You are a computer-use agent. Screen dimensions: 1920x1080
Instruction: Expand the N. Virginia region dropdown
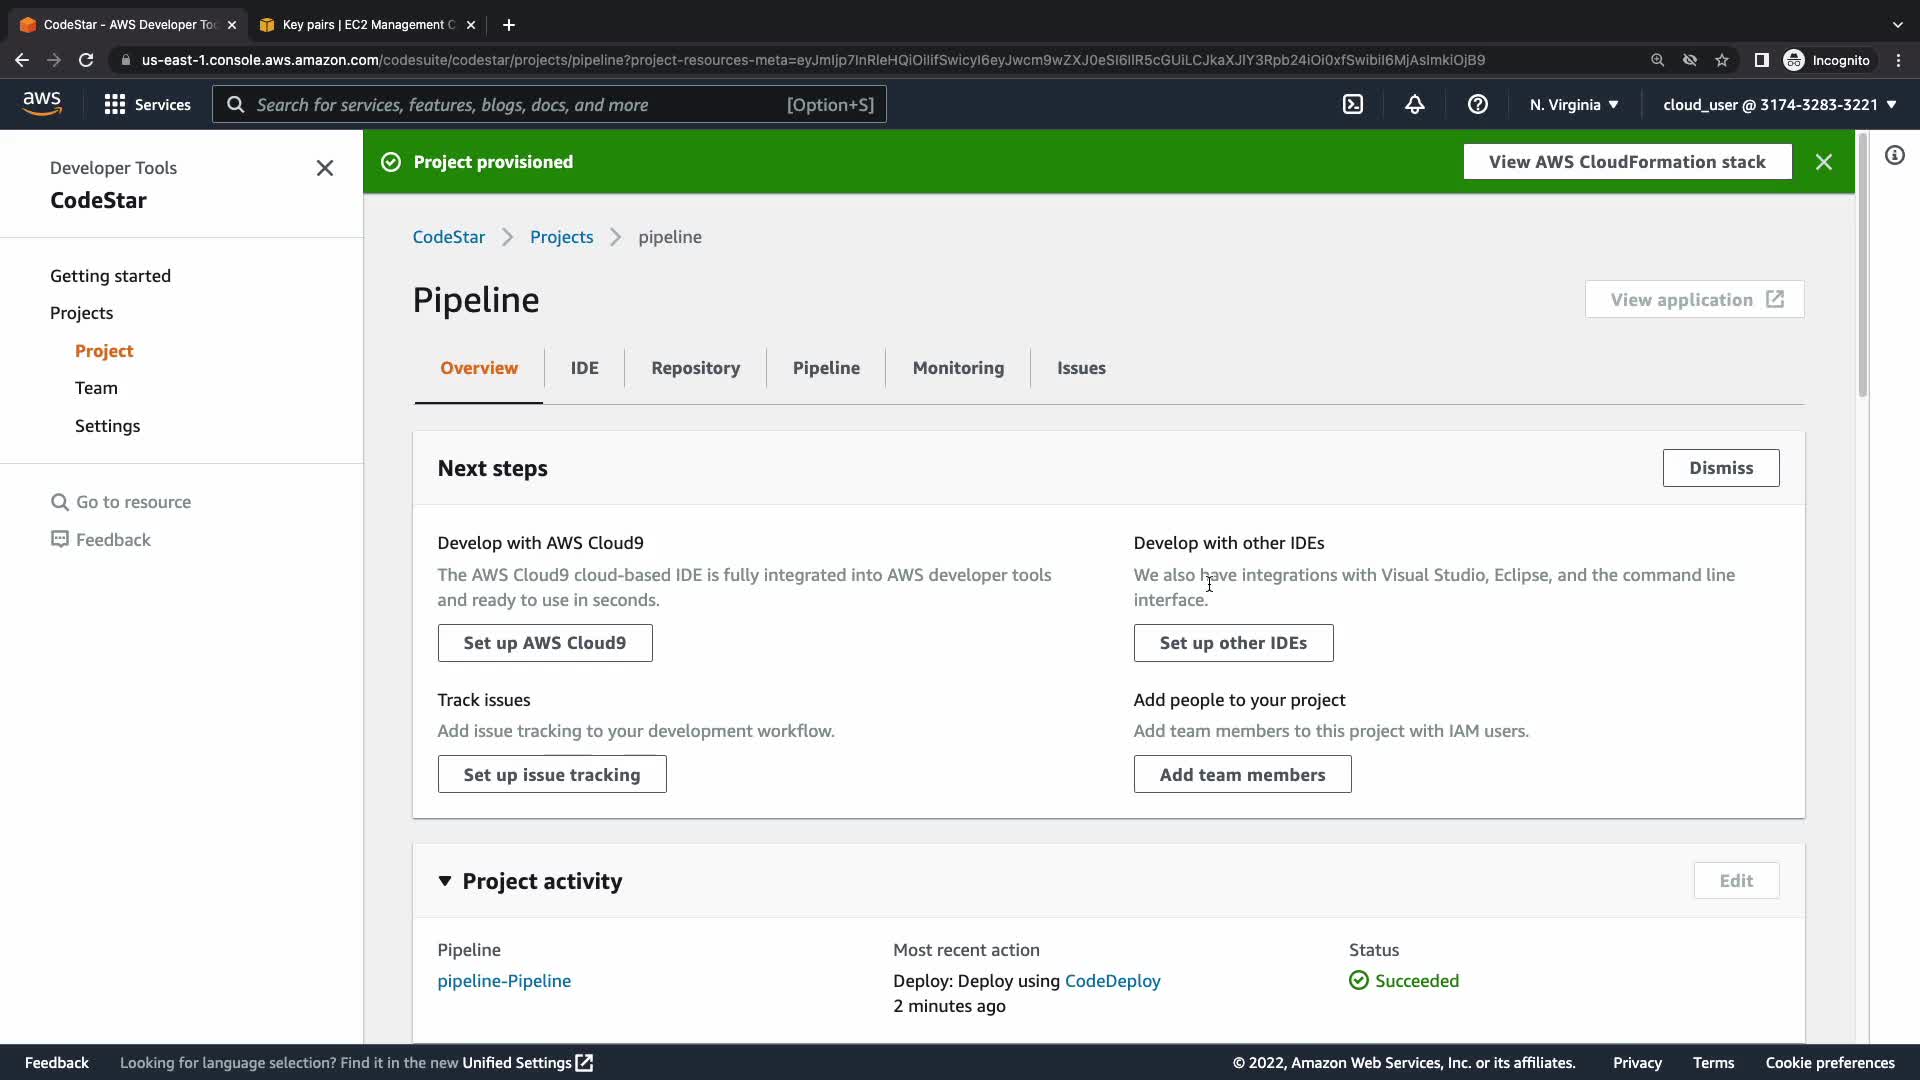pyautogui.click(x=1573, y=104)
